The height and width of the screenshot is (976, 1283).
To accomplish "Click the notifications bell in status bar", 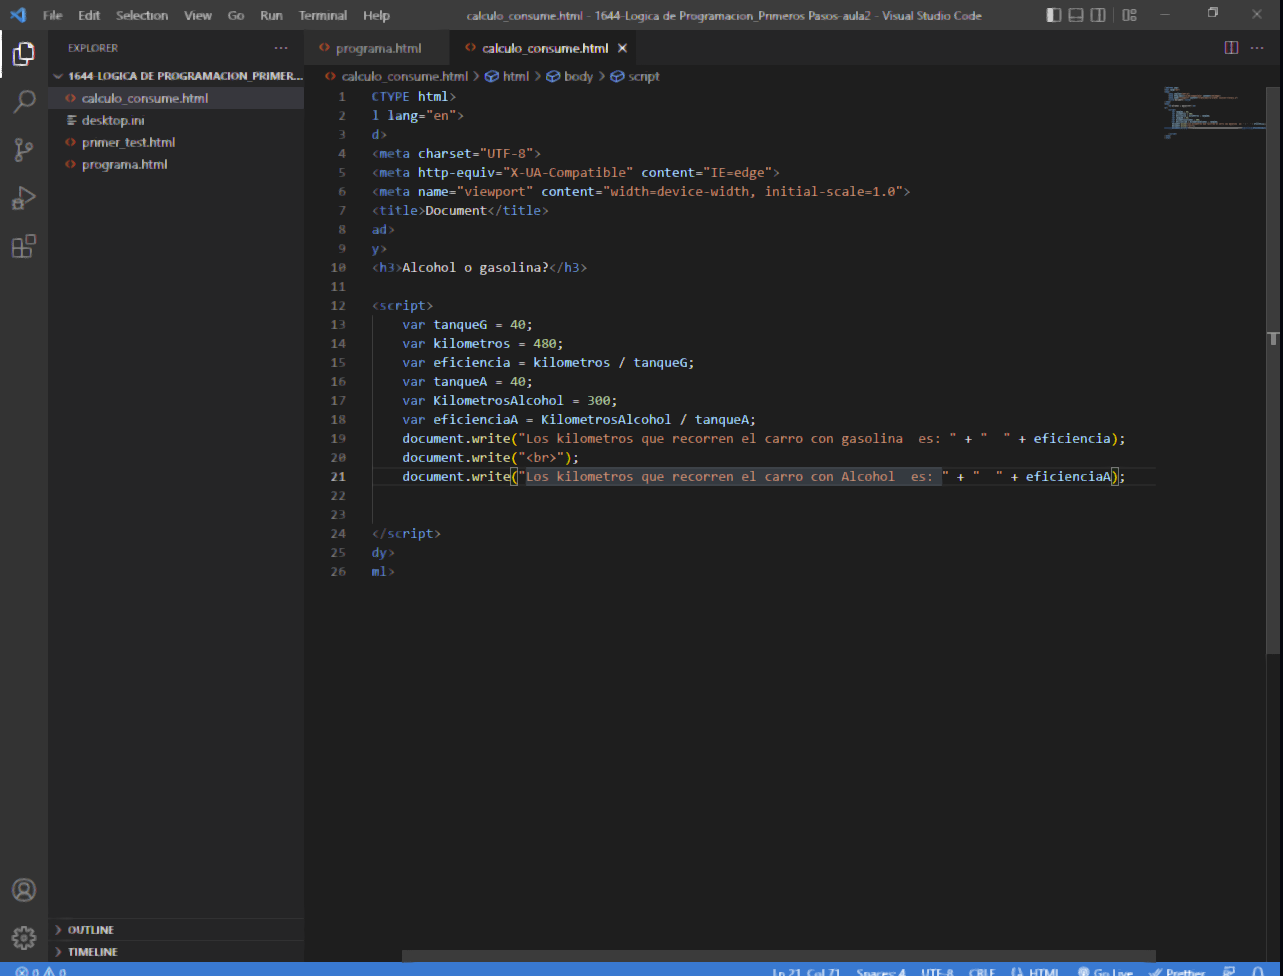I will click(1259, 971).
